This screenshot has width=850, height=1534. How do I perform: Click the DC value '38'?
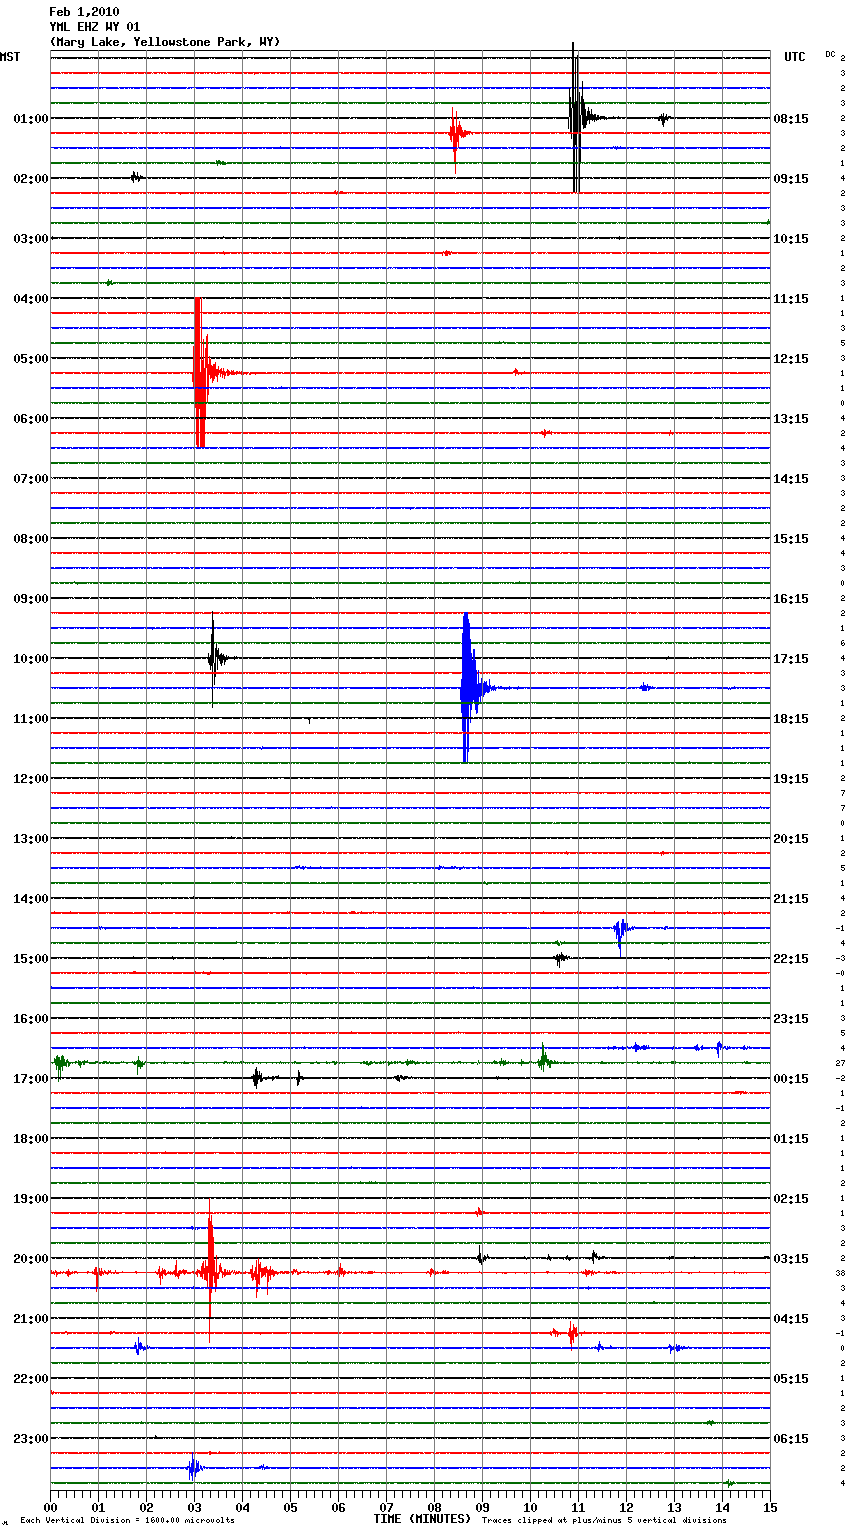click(x=841, y=1273)
